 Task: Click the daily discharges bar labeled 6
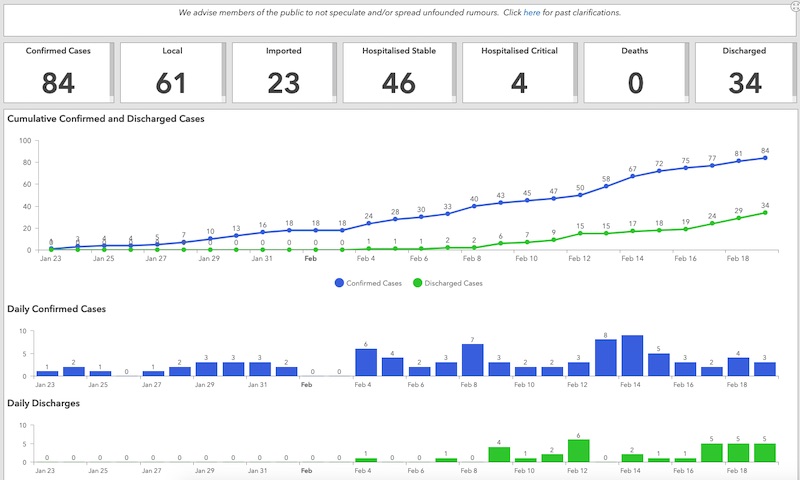(579, 451)
